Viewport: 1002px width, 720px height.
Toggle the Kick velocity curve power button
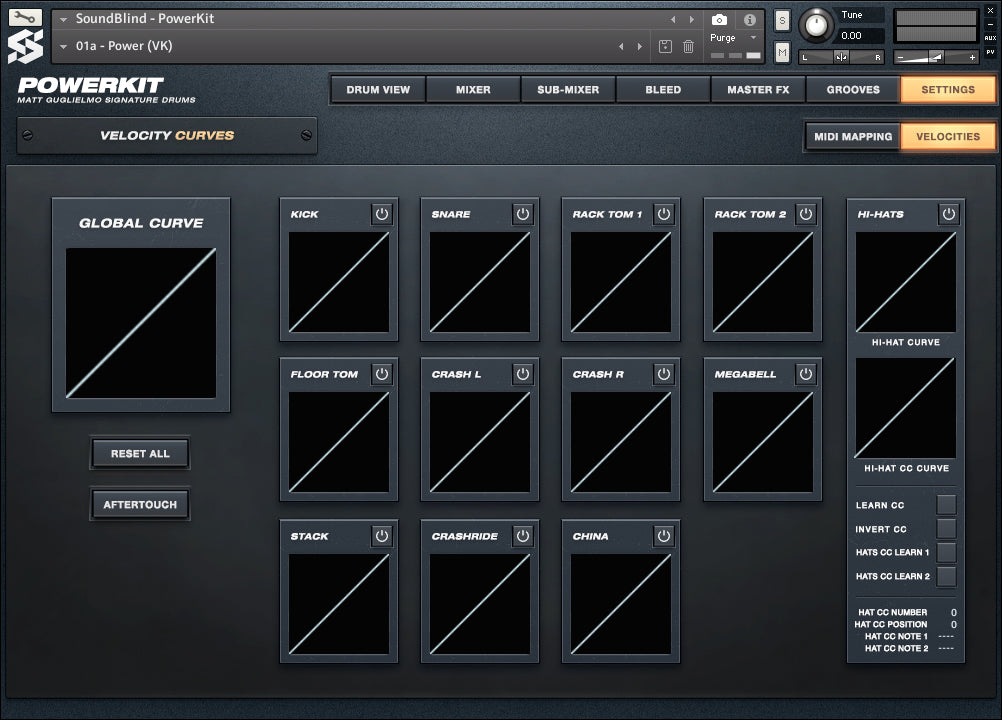382,213
